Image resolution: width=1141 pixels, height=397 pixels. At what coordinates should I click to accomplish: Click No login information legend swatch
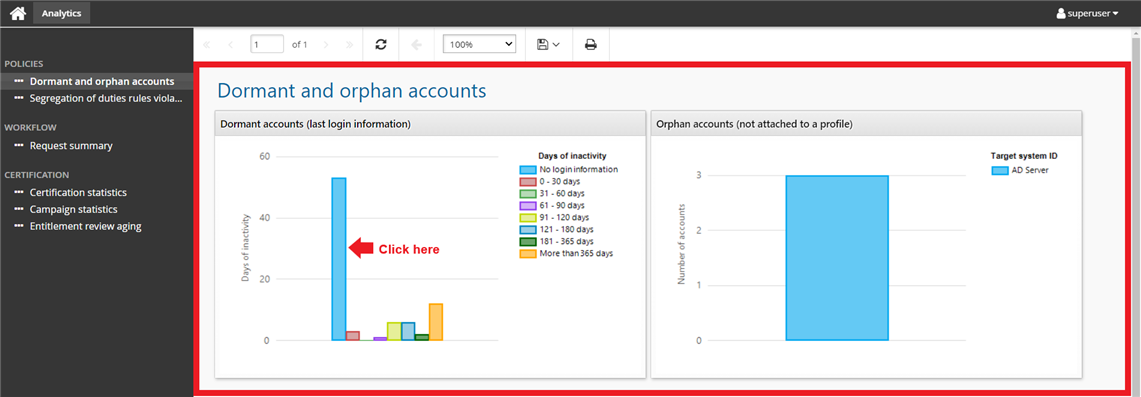528,169
